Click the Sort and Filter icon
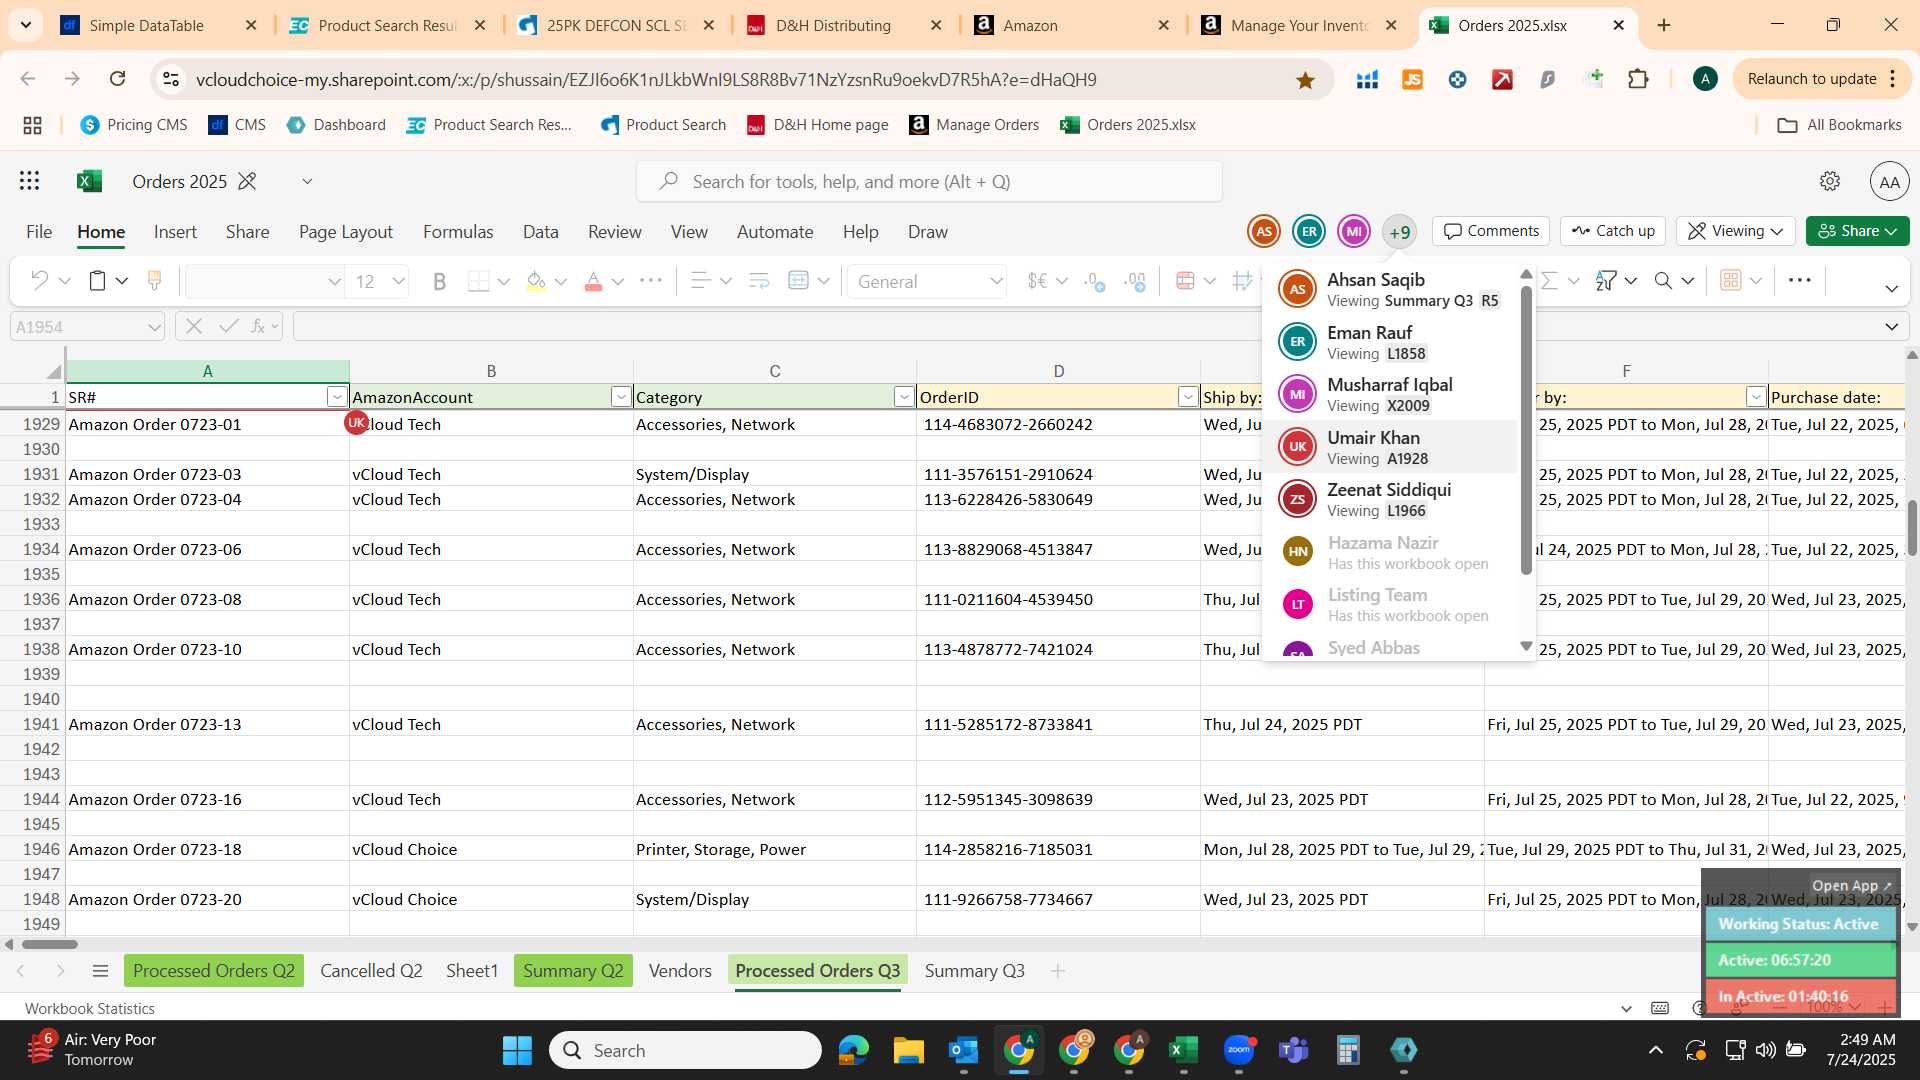The width and height of the screenshot is (1920, 1080). pos(1606,281)
